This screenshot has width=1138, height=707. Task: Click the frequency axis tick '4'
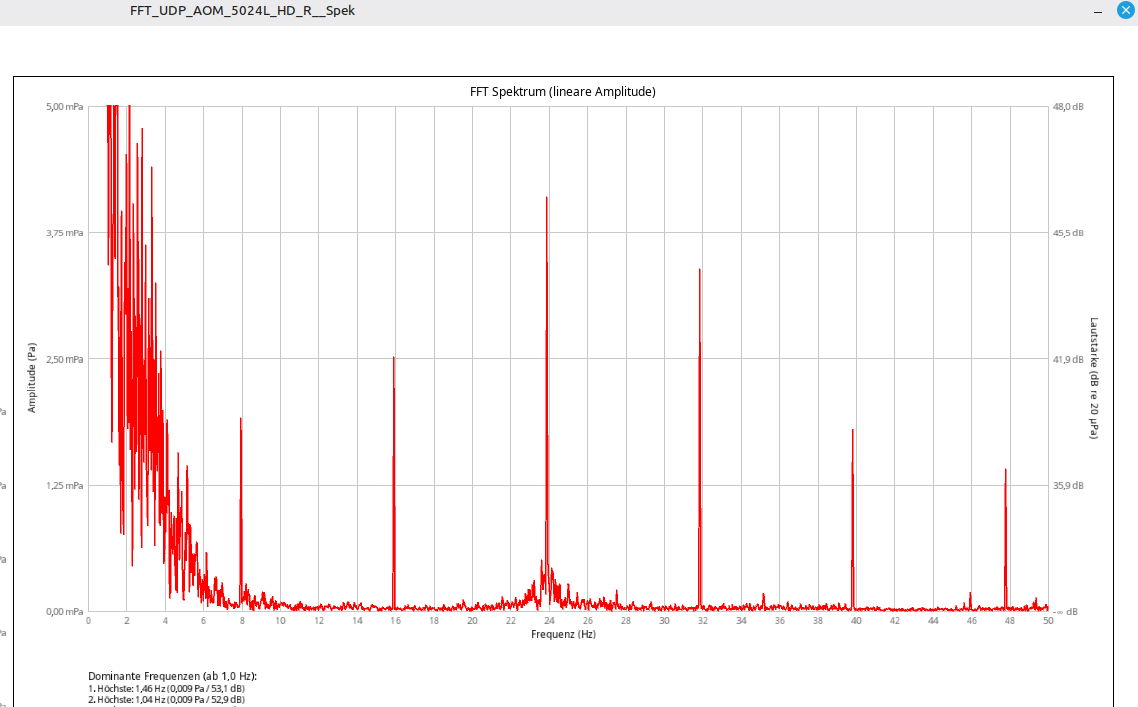click(x=165, y=621)
